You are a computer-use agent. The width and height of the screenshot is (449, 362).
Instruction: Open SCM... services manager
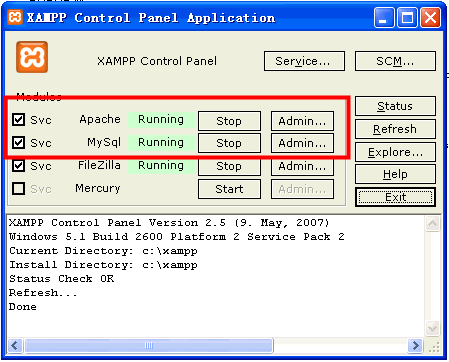[x=395, y=61]
